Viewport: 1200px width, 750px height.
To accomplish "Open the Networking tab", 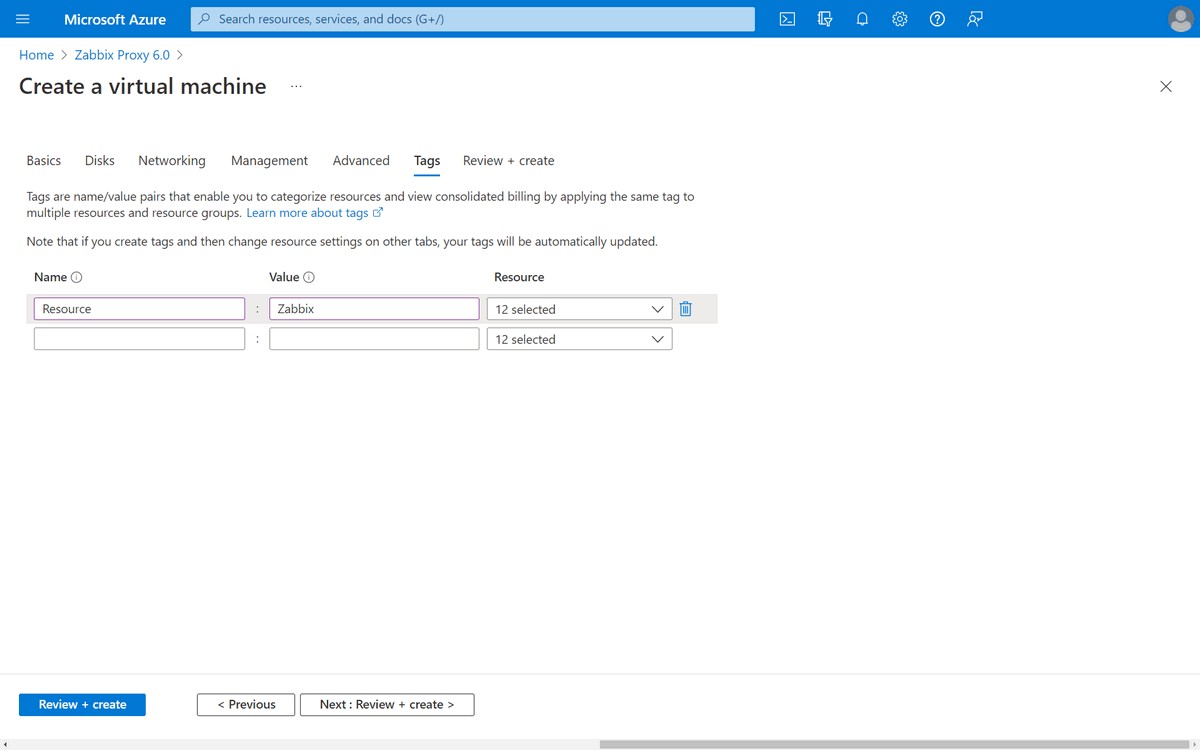I will [x=172, y=160].
